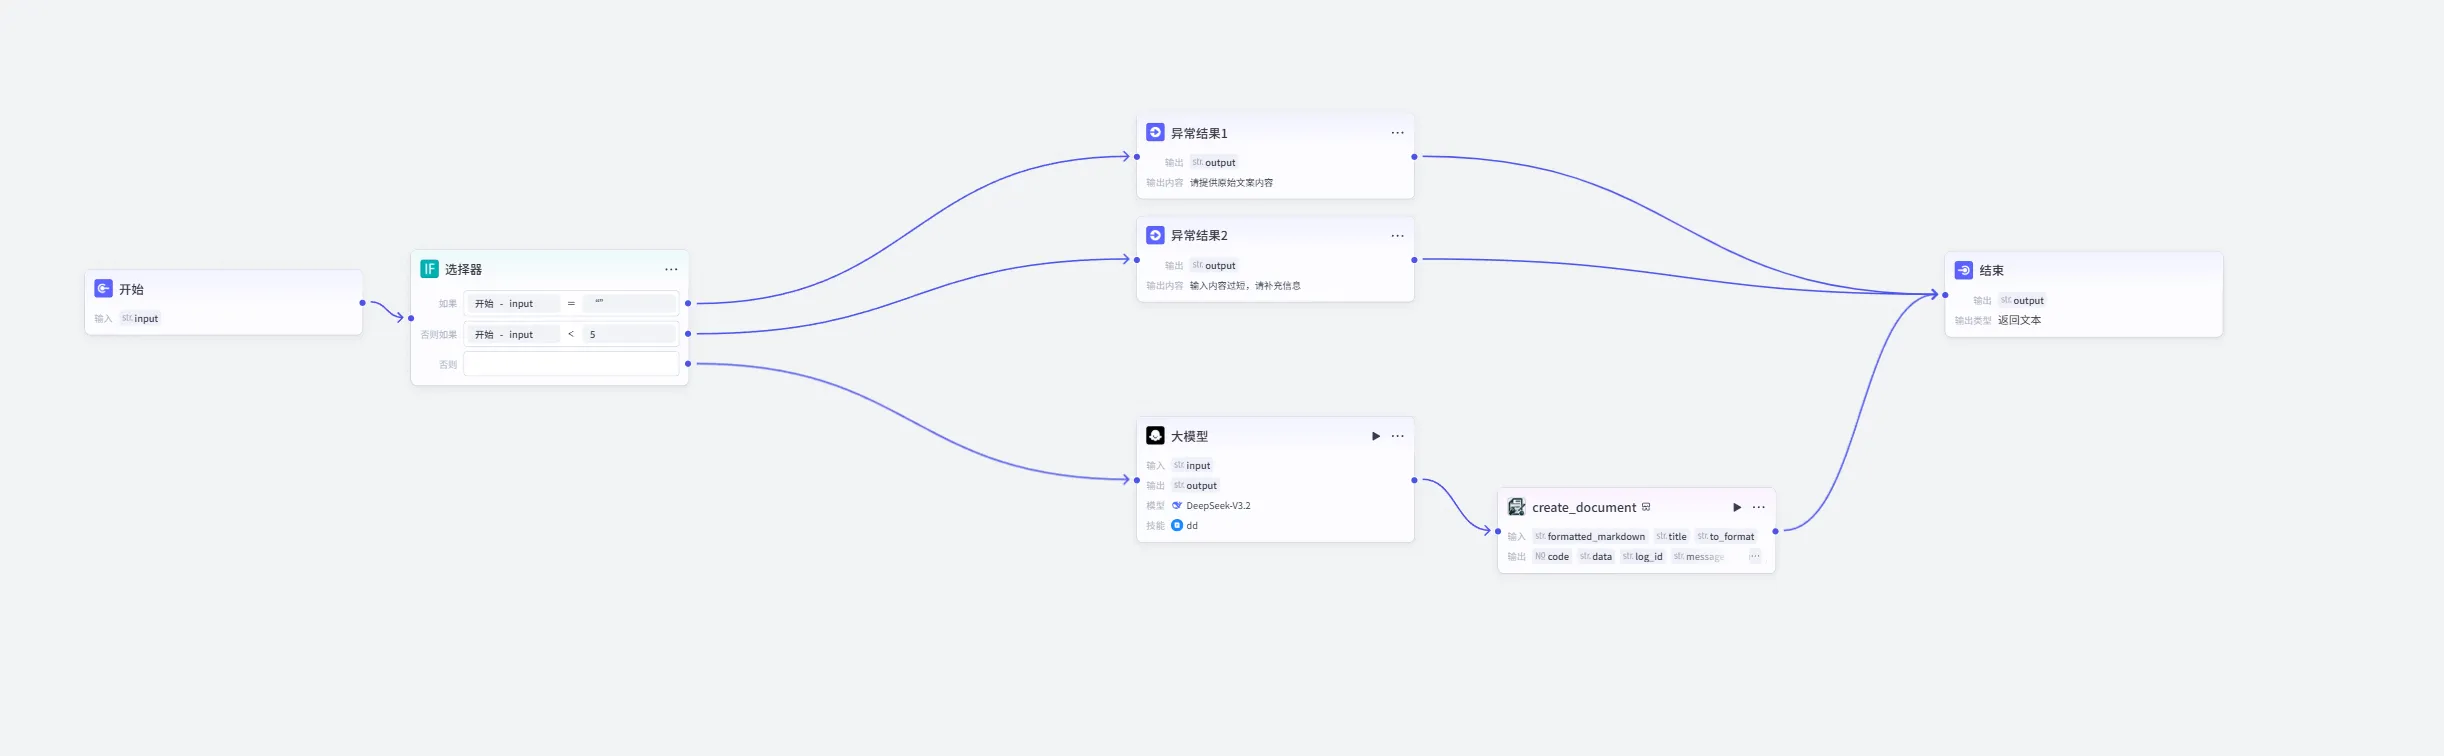
Task: Select the dd skill on the 大模型 node
Action: point(1184,526)
